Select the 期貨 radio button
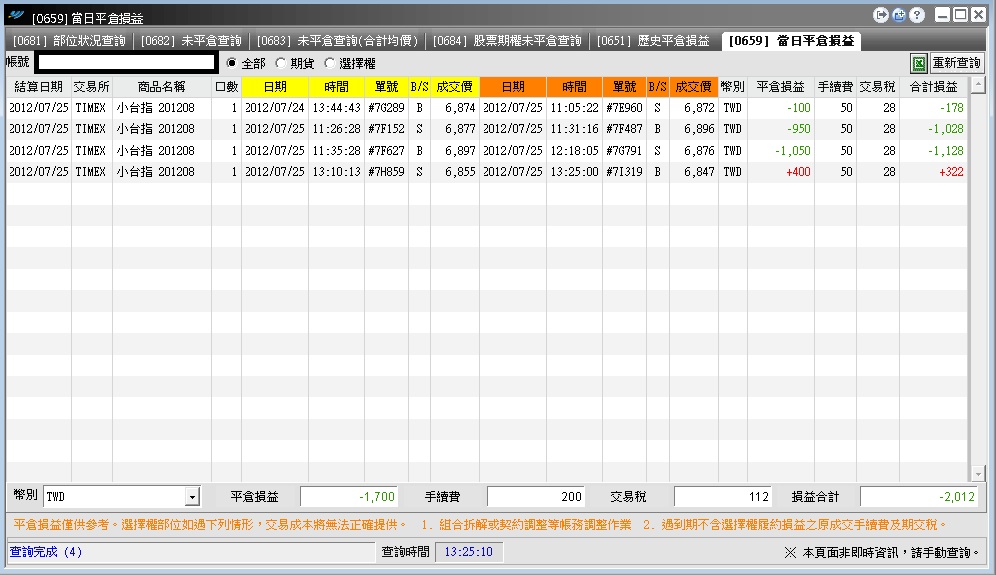Screen dimensions: 996x575 (x=280, y=63)
